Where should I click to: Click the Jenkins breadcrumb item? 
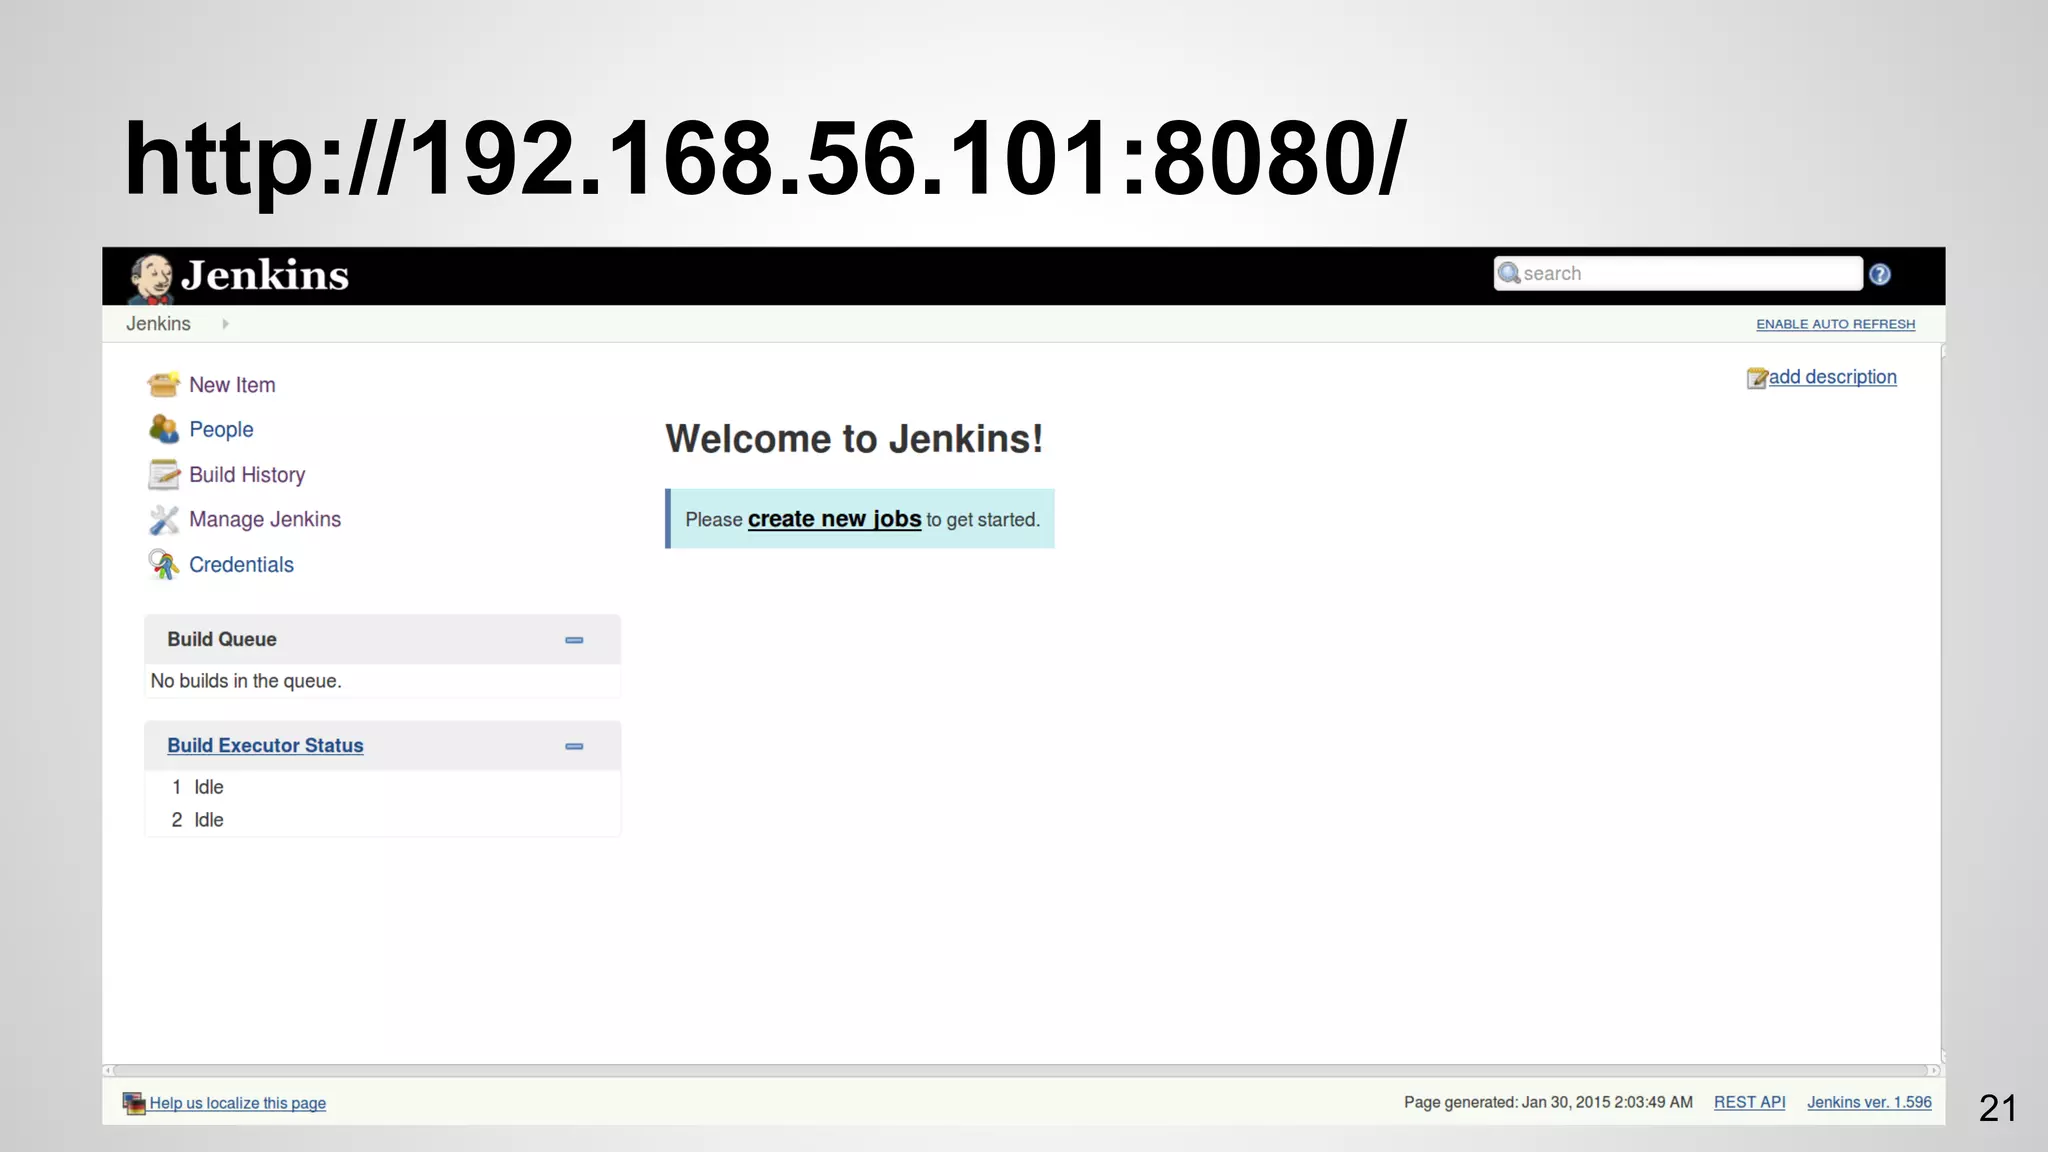click(x=158, y=324)
